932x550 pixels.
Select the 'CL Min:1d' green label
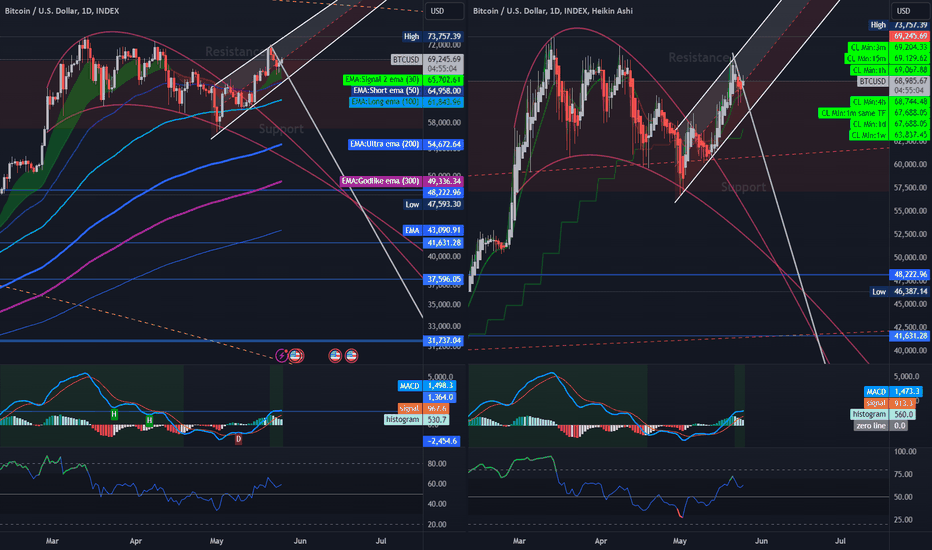tap(889, 124)
